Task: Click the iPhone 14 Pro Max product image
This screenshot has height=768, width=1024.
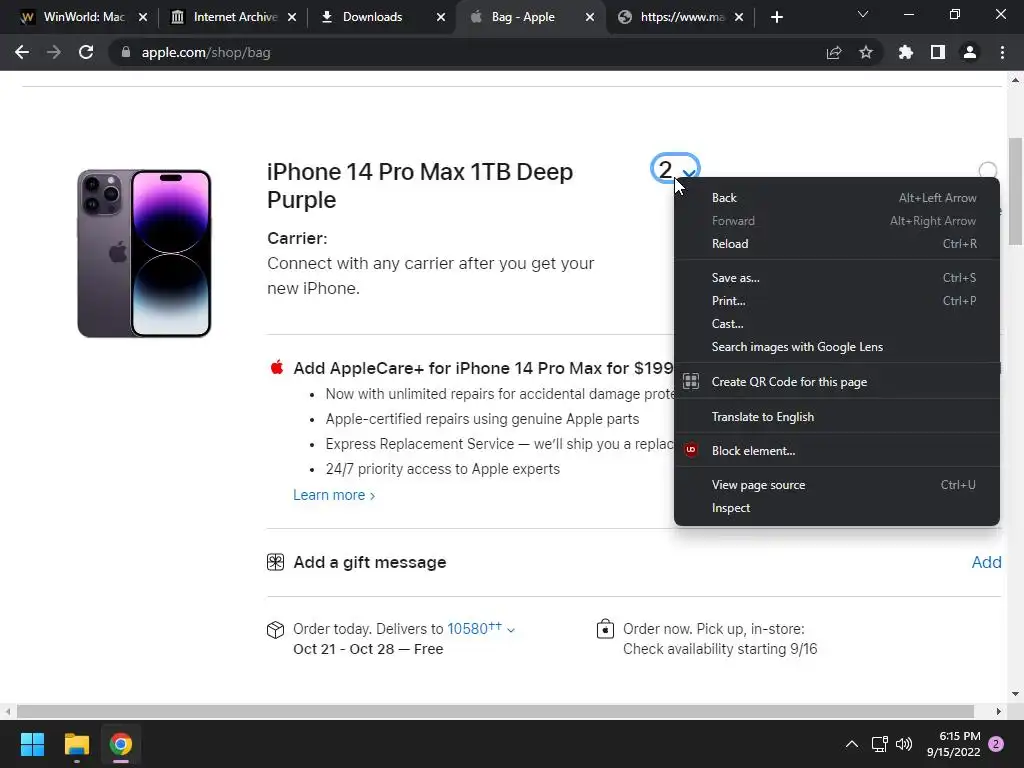Action: click(x=144, y=253)
